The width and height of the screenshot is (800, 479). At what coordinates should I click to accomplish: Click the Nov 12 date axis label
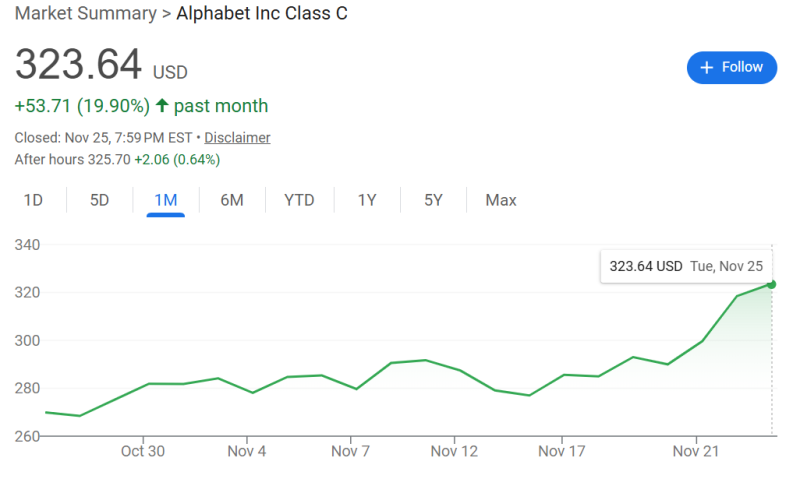(x=454, y=451)
